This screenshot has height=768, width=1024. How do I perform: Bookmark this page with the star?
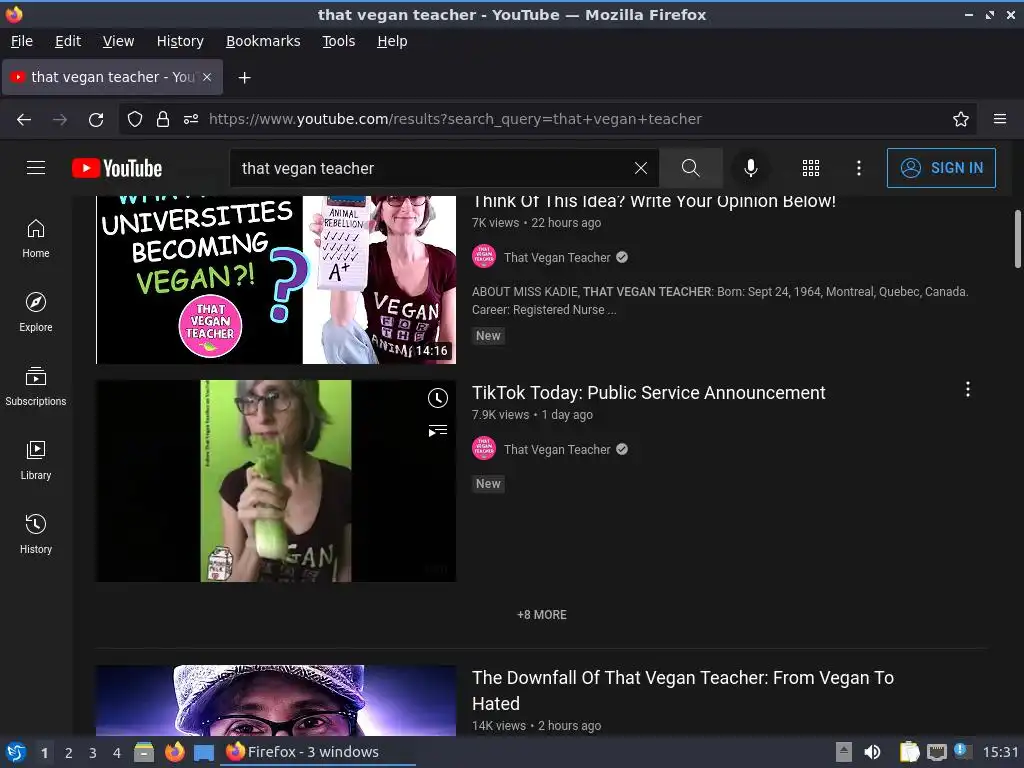pos(960,119)
